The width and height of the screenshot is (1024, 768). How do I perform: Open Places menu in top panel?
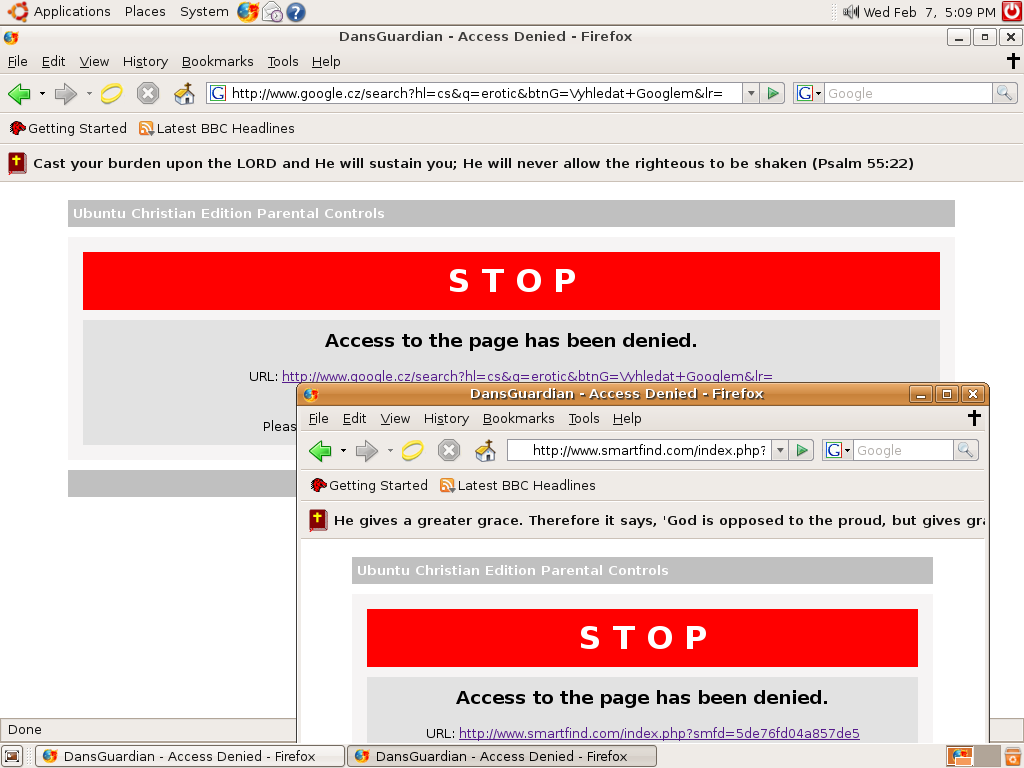click(145, 12)
